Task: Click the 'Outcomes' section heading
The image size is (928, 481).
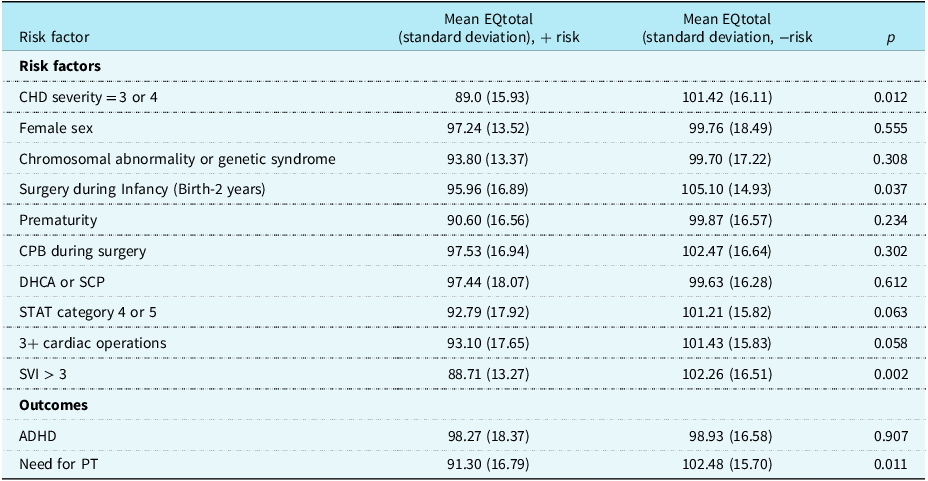Action: coord(53,405)
